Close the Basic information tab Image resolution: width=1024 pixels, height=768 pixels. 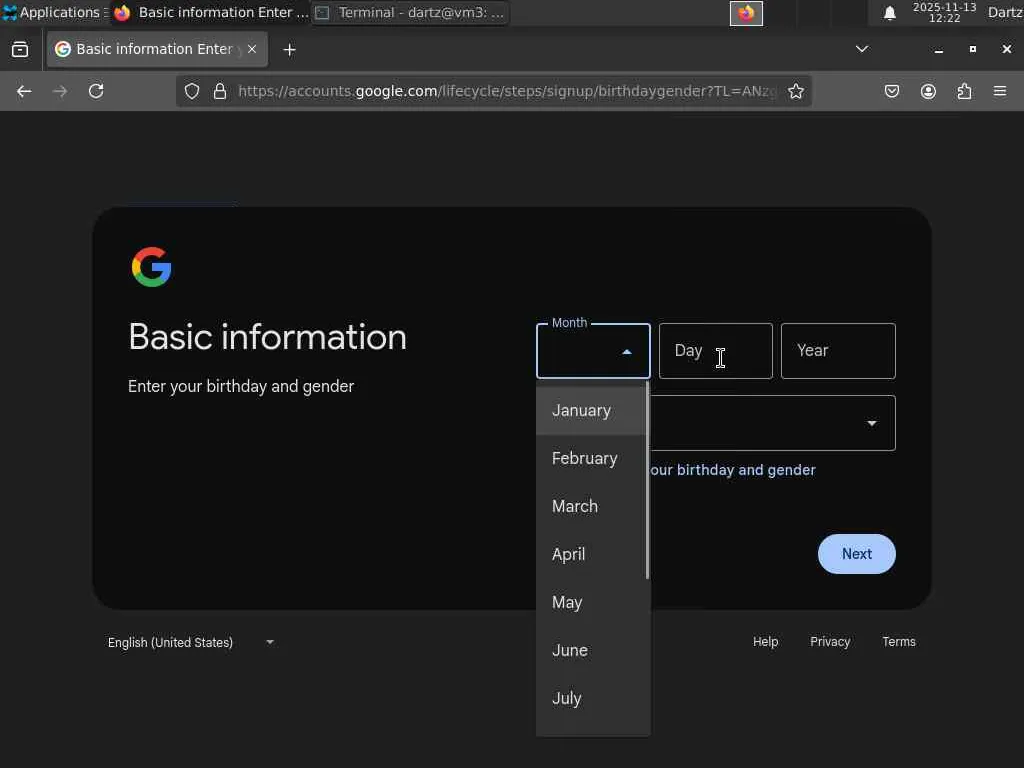click(252, 49)
